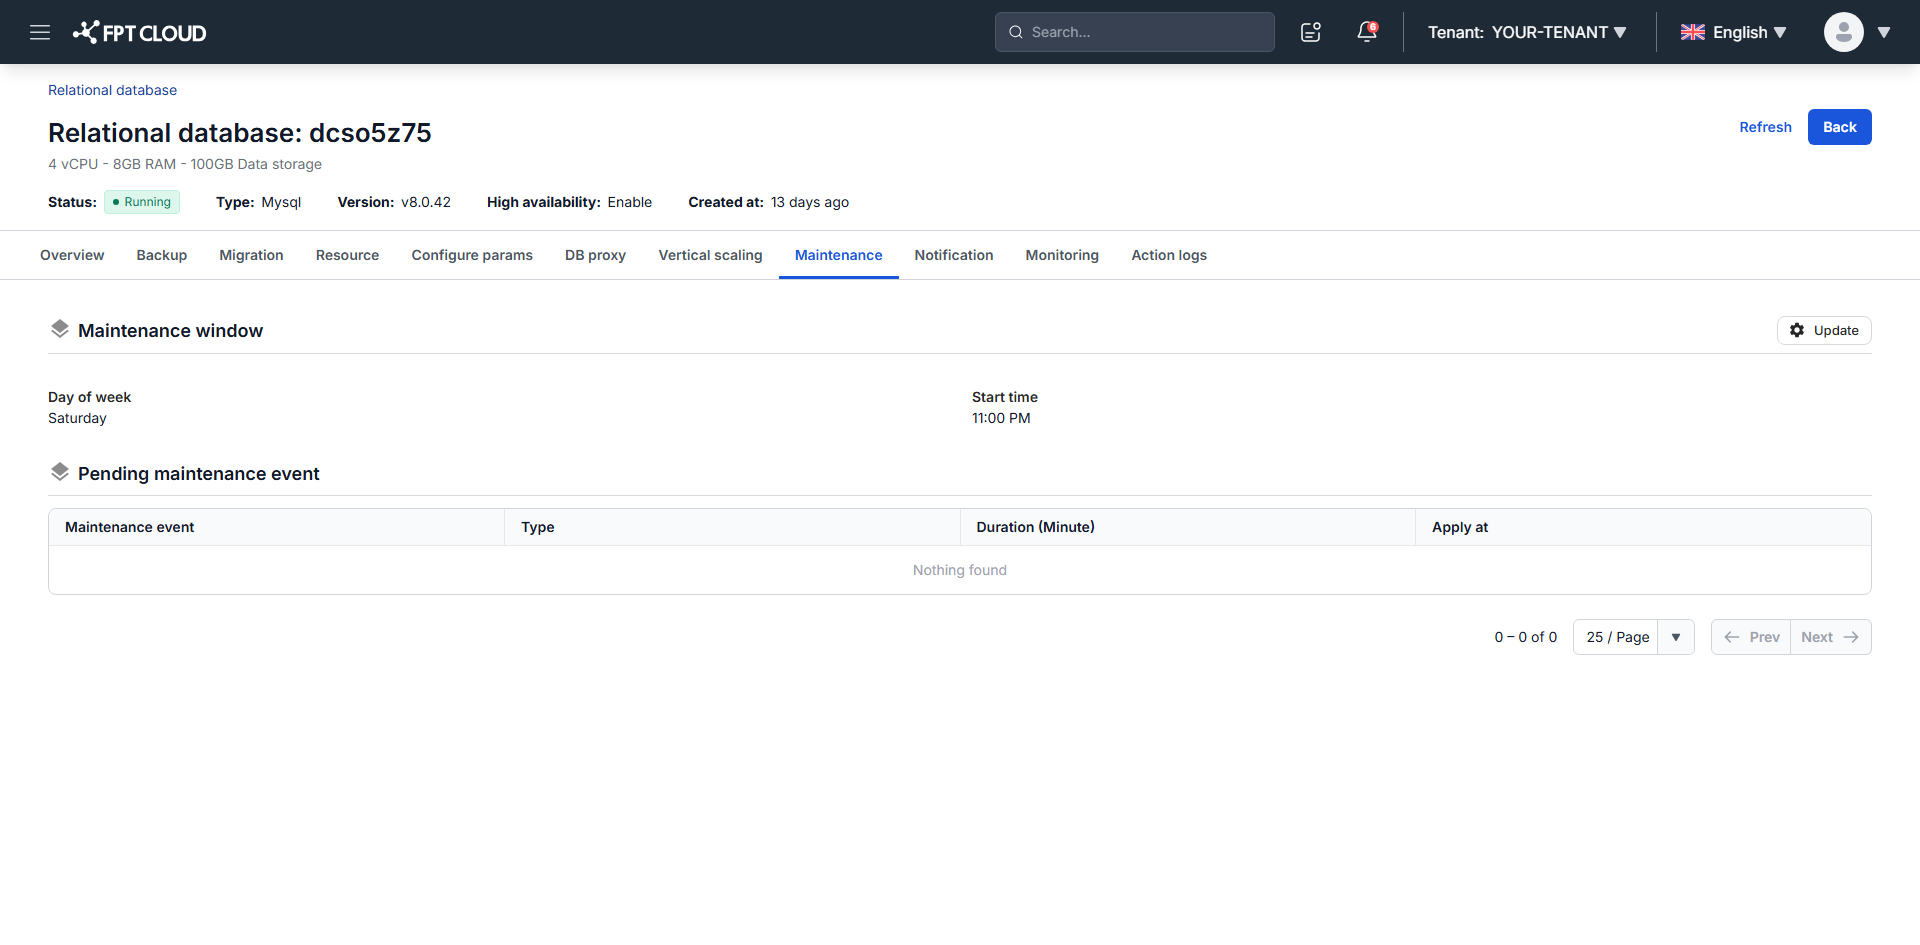Open the Migration tab
This screenshot has height=945, width=1920.
(x=251, y=255)
